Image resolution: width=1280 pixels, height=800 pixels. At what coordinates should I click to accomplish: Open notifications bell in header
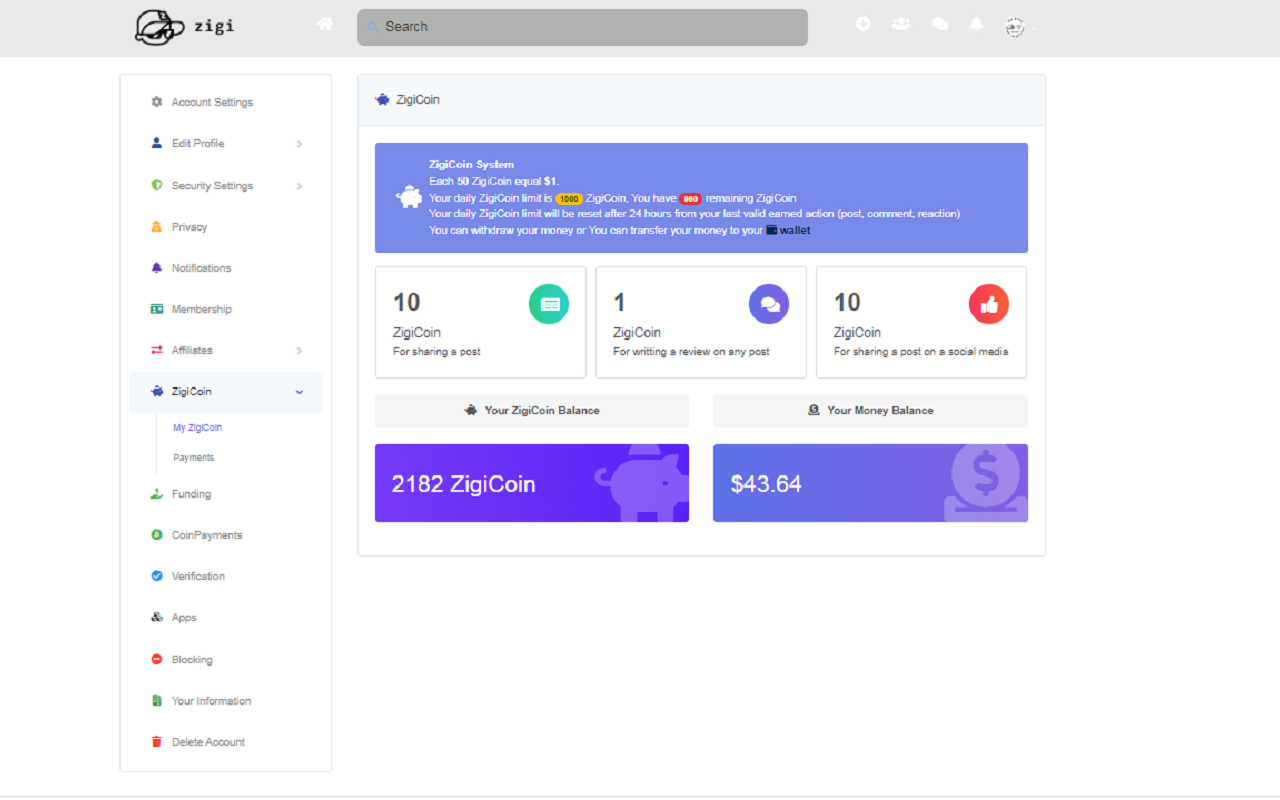pos(977,24)
